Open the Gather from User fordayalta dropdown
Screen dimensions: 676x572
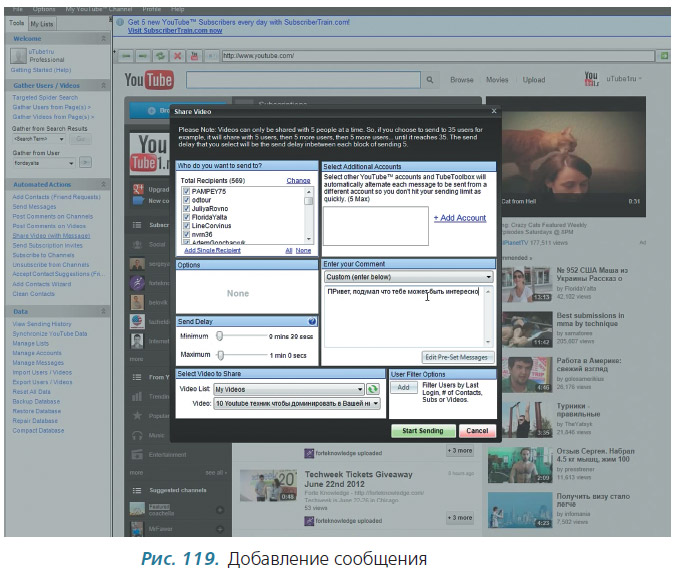(x=44, y=163)
